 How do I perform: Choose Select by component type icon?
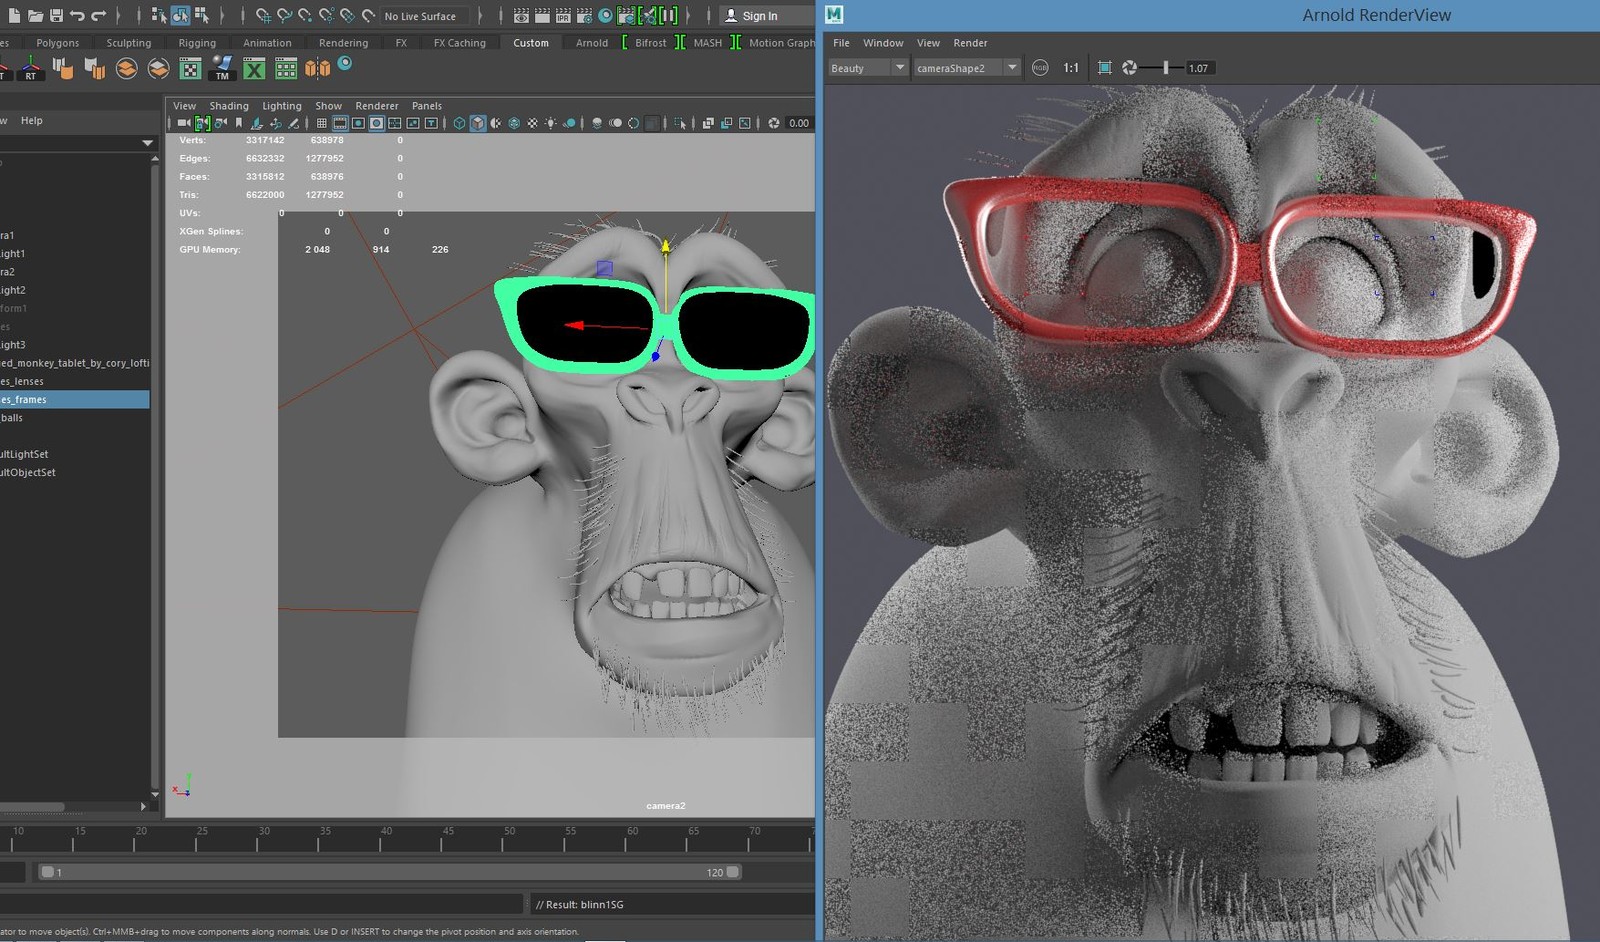click(202, 15)
